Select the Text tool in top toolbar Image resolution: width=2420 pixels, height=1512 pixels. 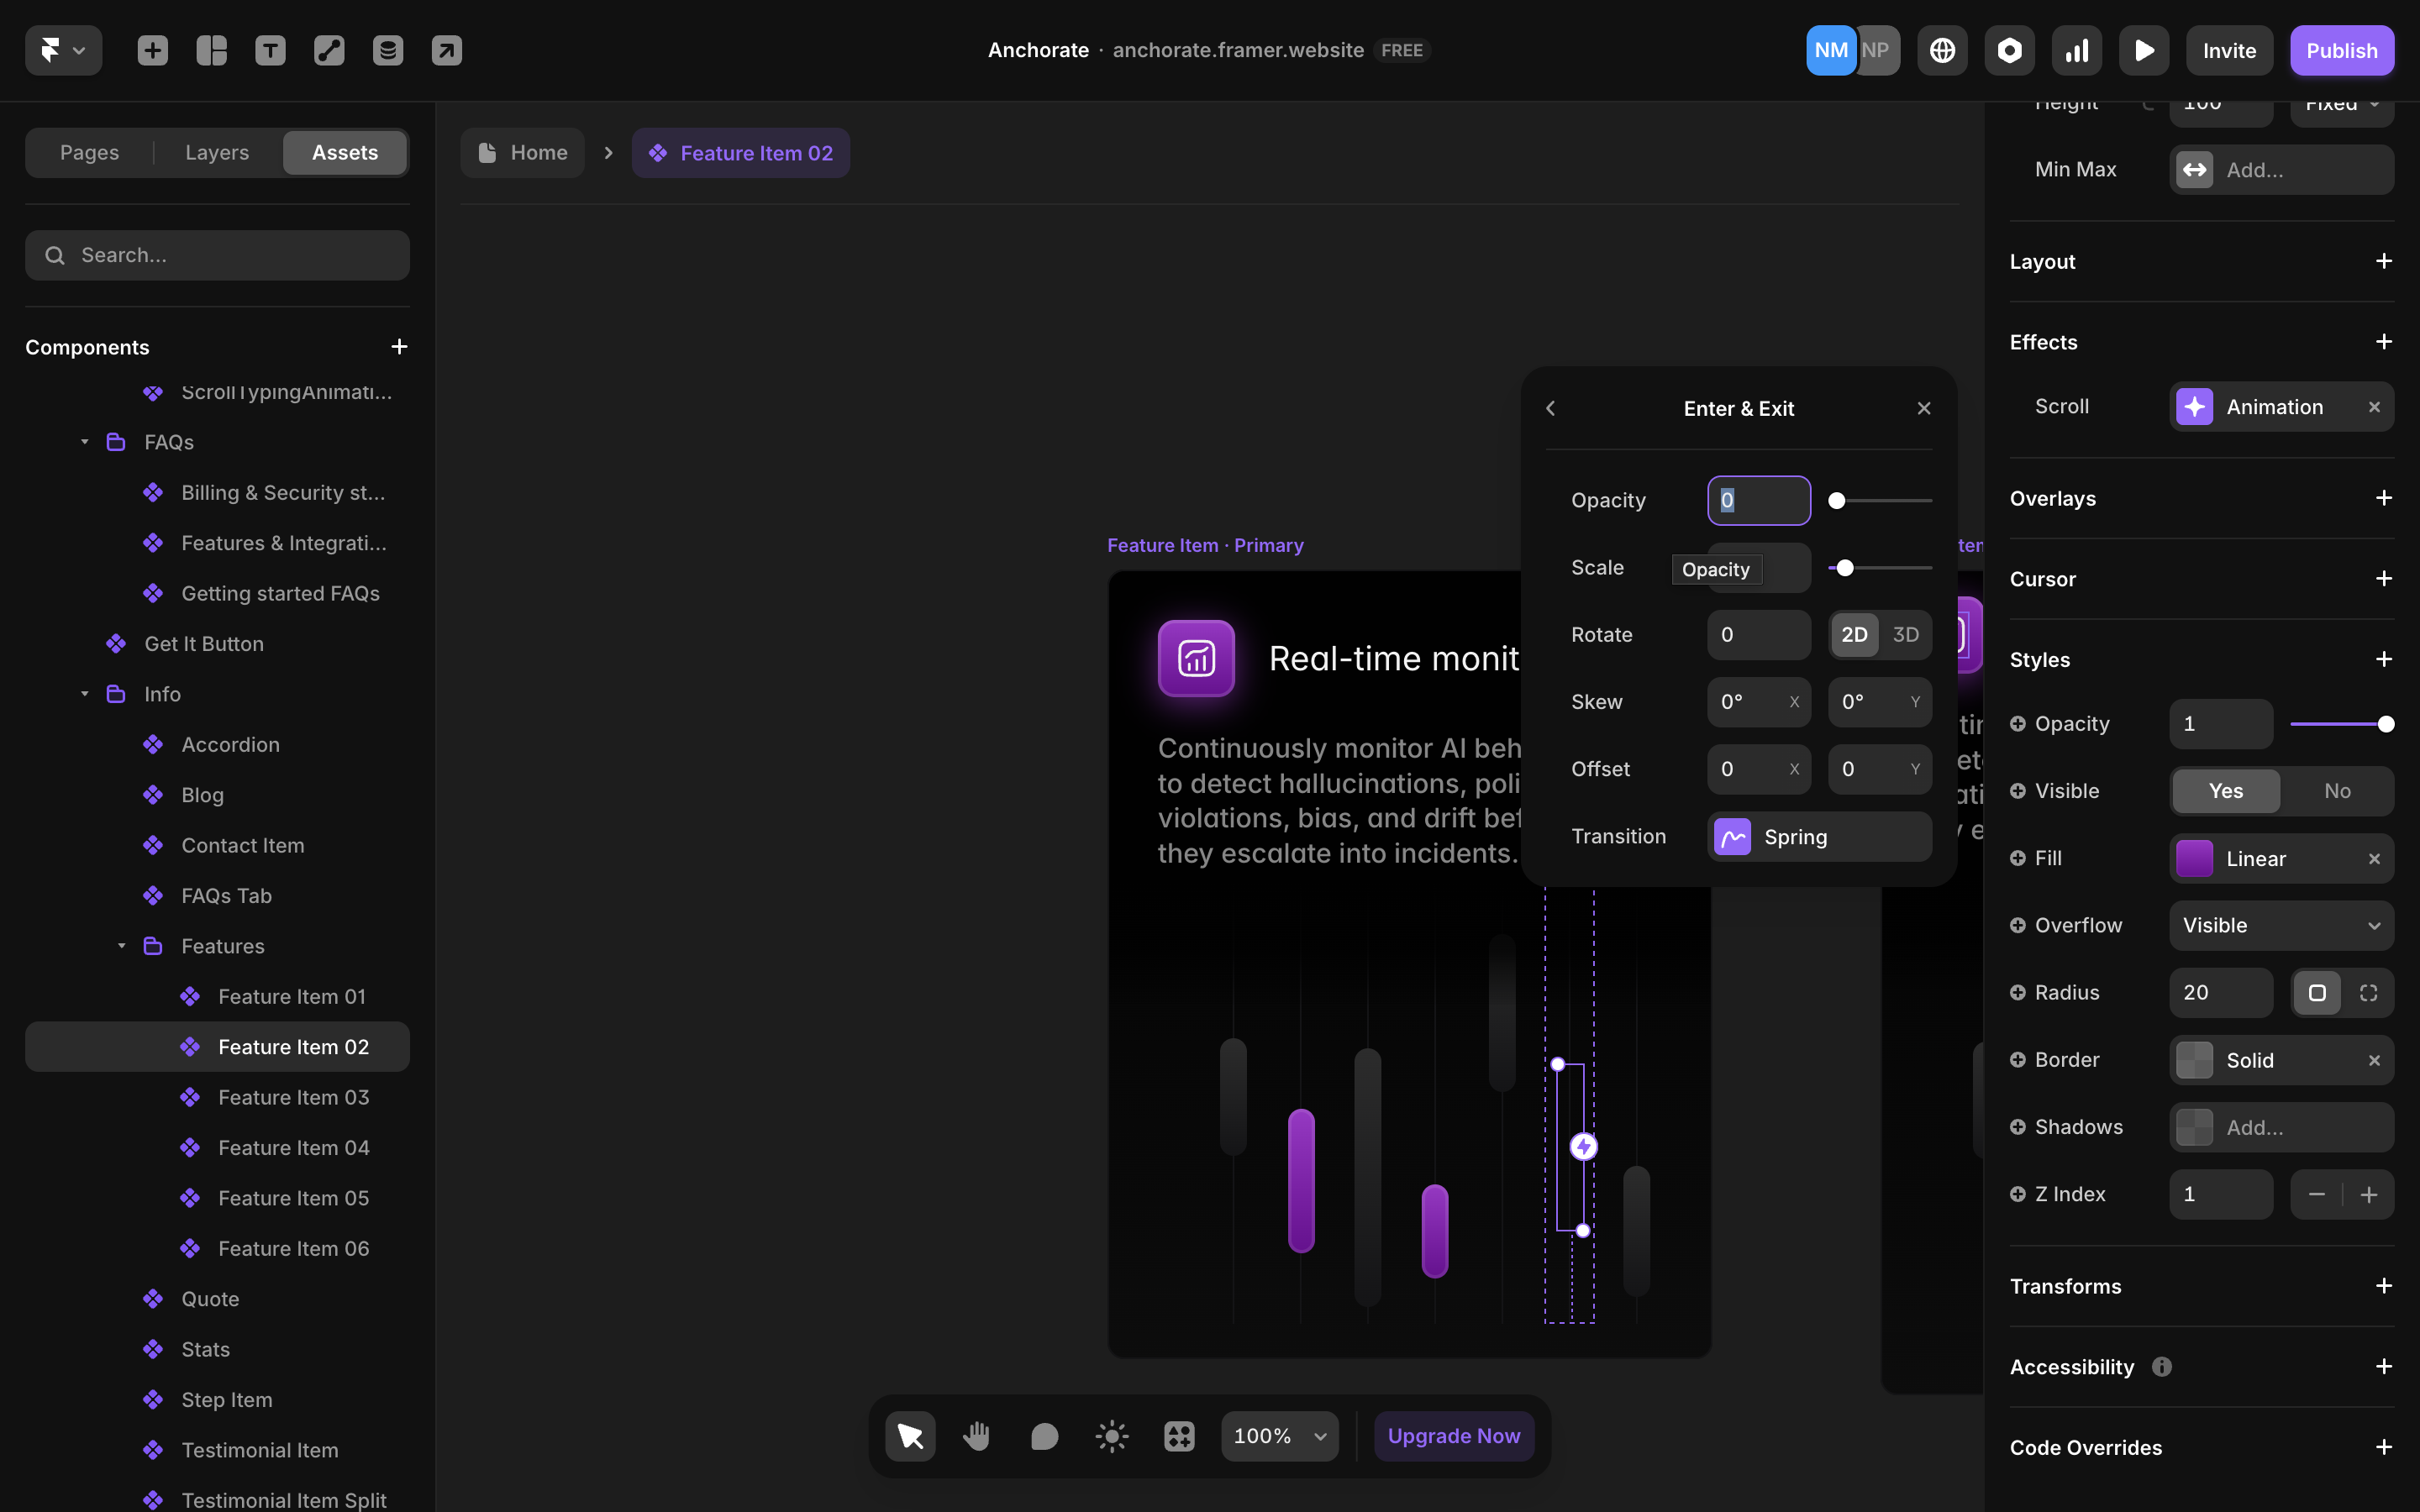270,50
